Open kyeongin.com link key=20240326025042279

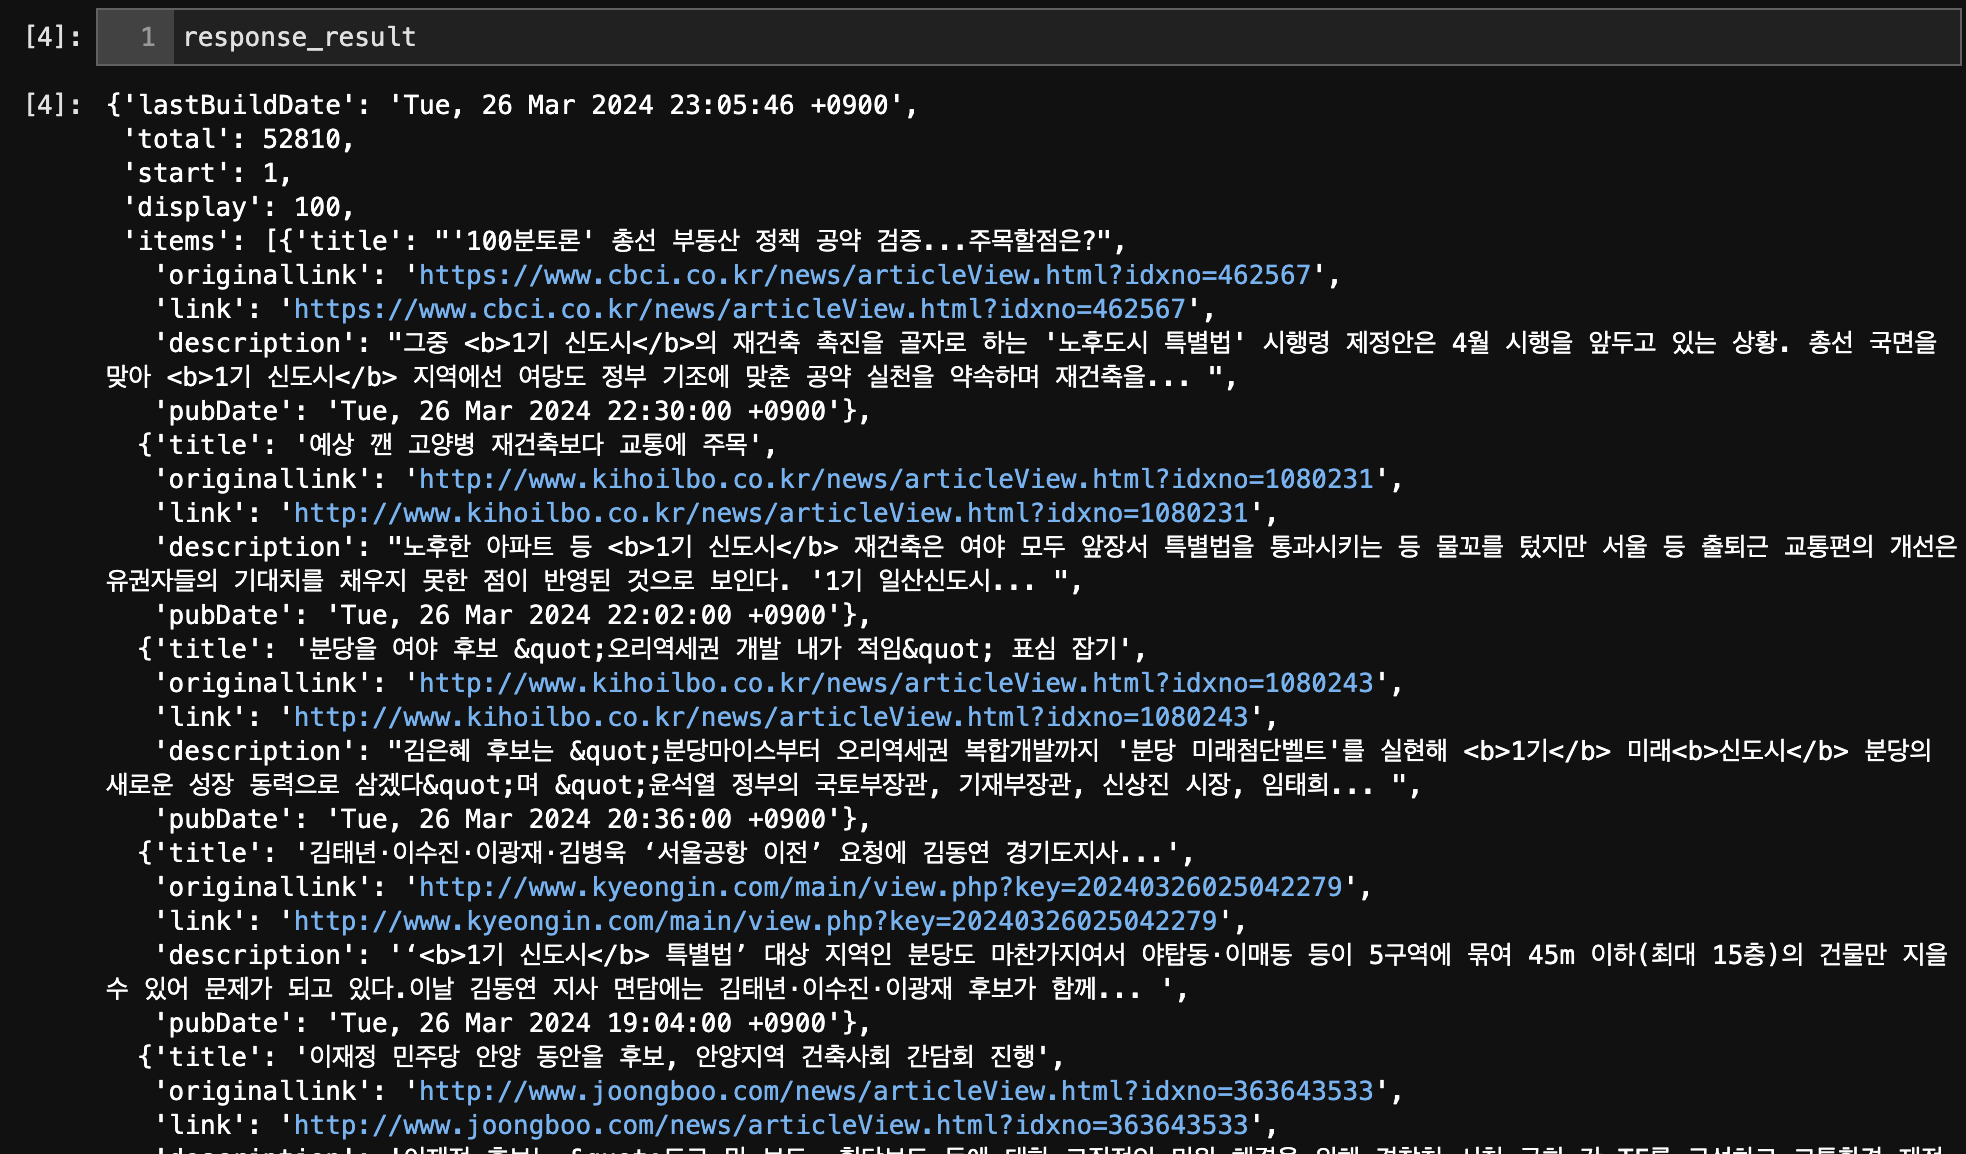pyautogui.click(x=755, y=921)
